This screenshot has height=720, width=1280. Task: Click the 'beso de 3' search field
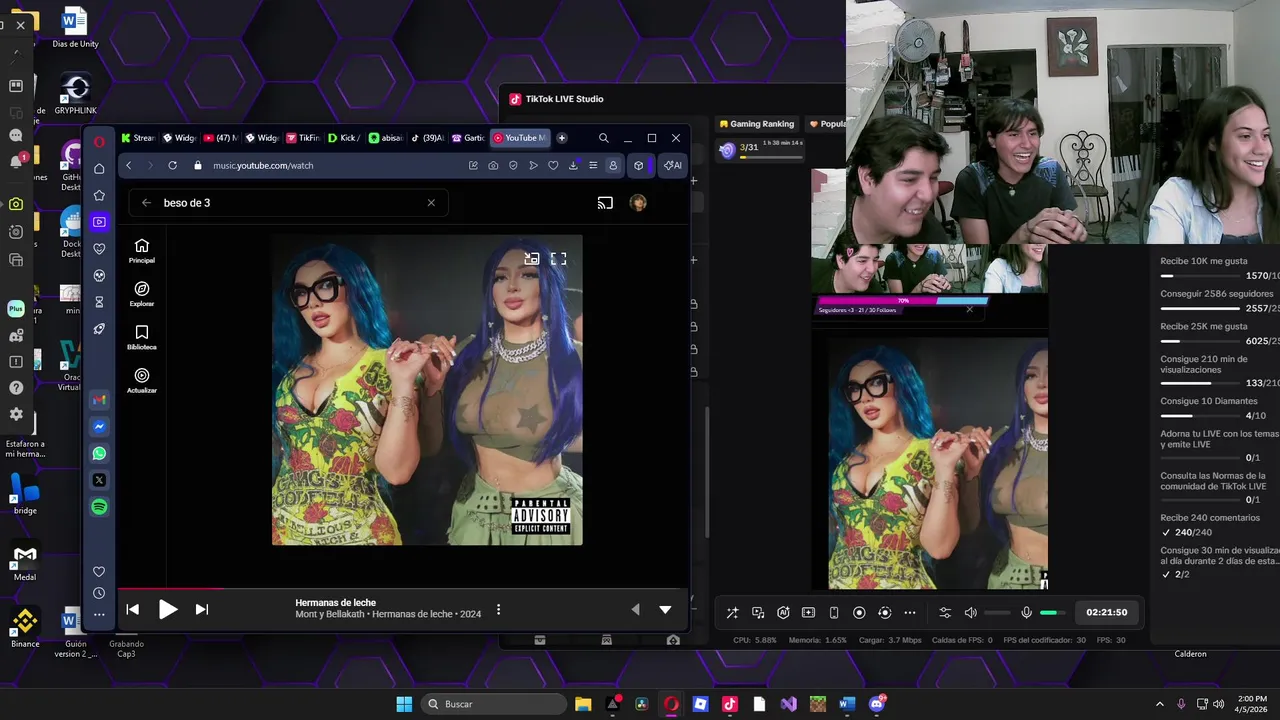click(x=289, y=203)
